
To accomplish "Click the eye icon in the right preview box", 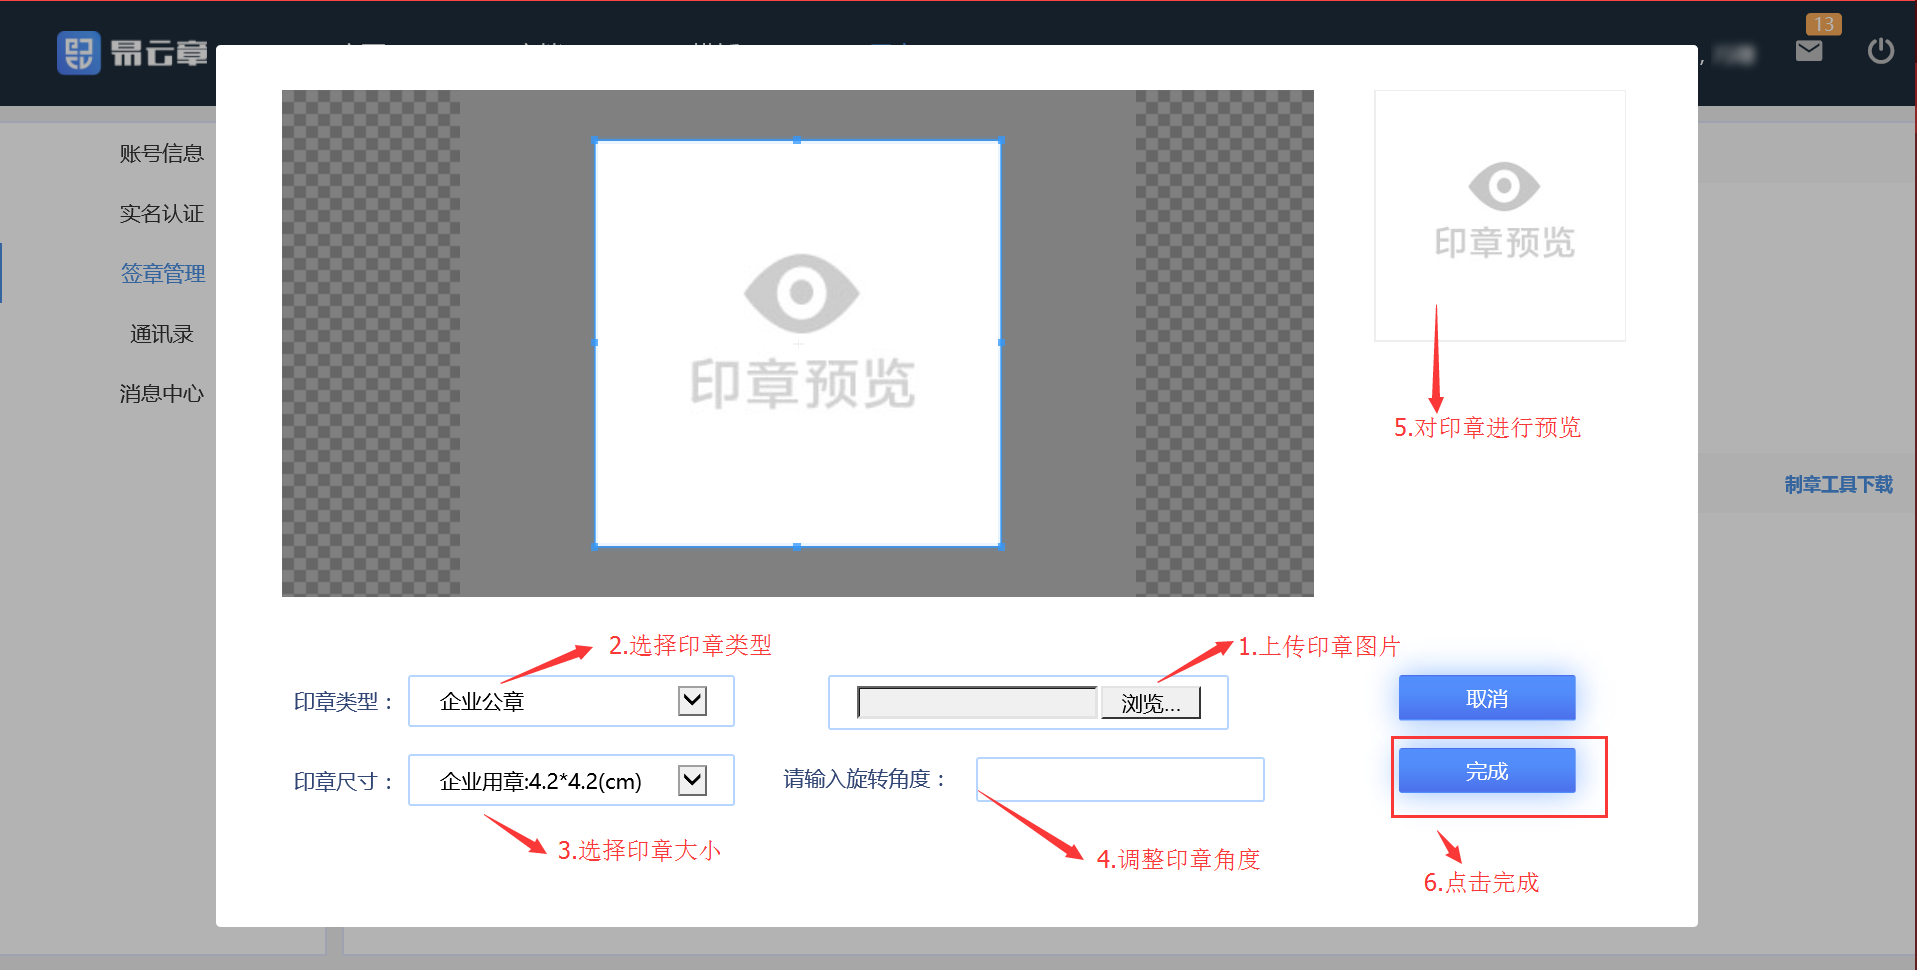I will point(1503,186).
